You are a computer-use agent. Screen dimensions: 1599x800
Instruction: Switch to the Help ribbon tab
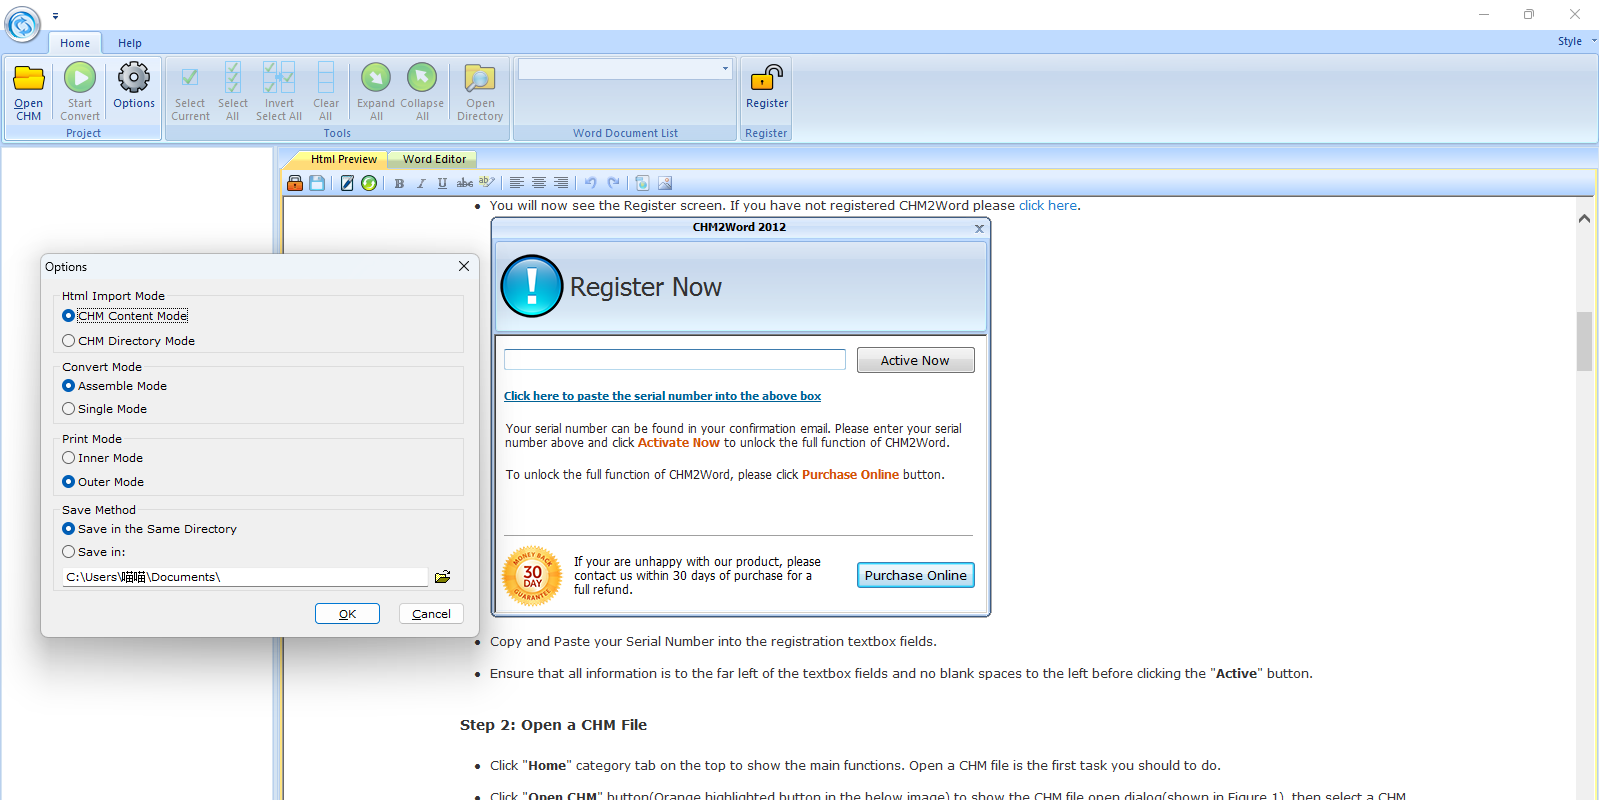129,43
